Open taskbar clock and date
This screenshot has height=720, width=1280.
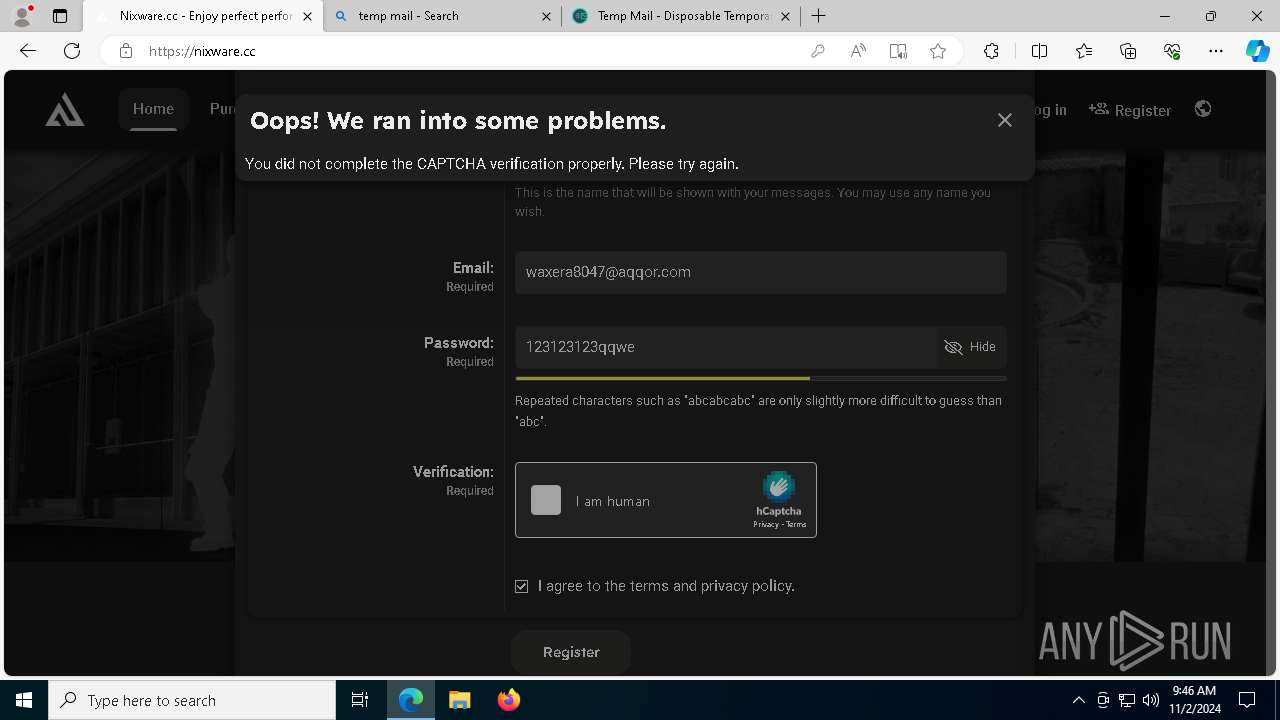tap(1194, 700)
